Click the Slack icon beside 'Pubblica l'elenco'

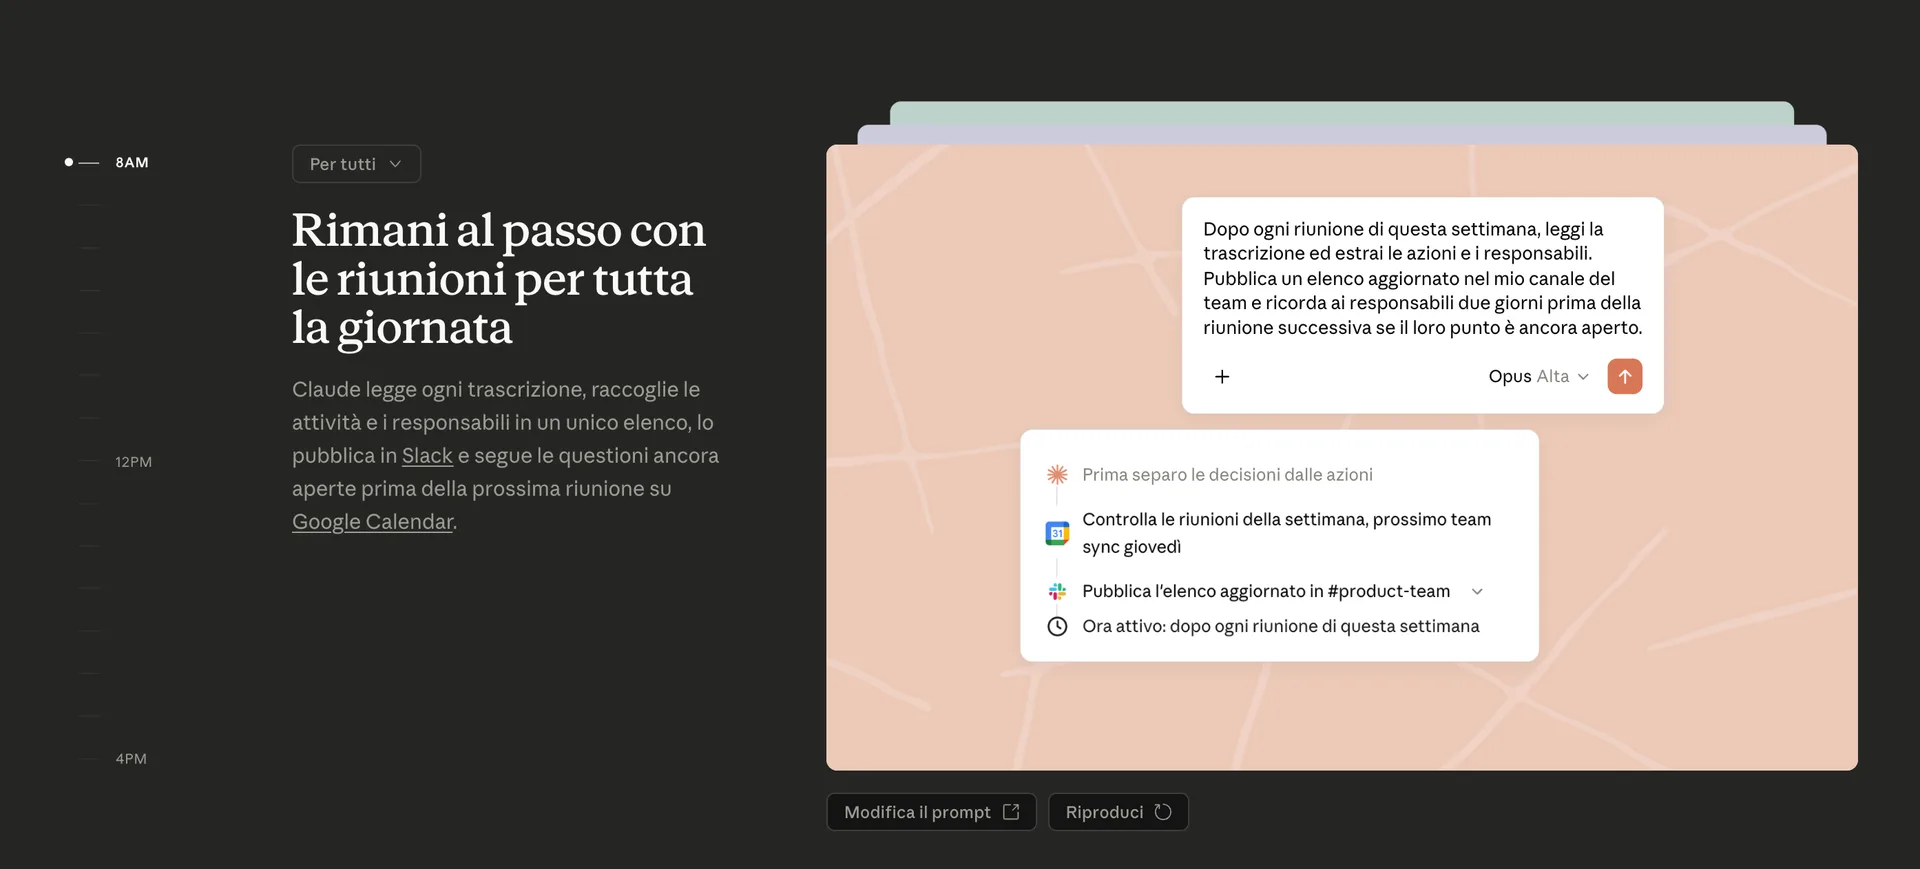point(1057,592)
